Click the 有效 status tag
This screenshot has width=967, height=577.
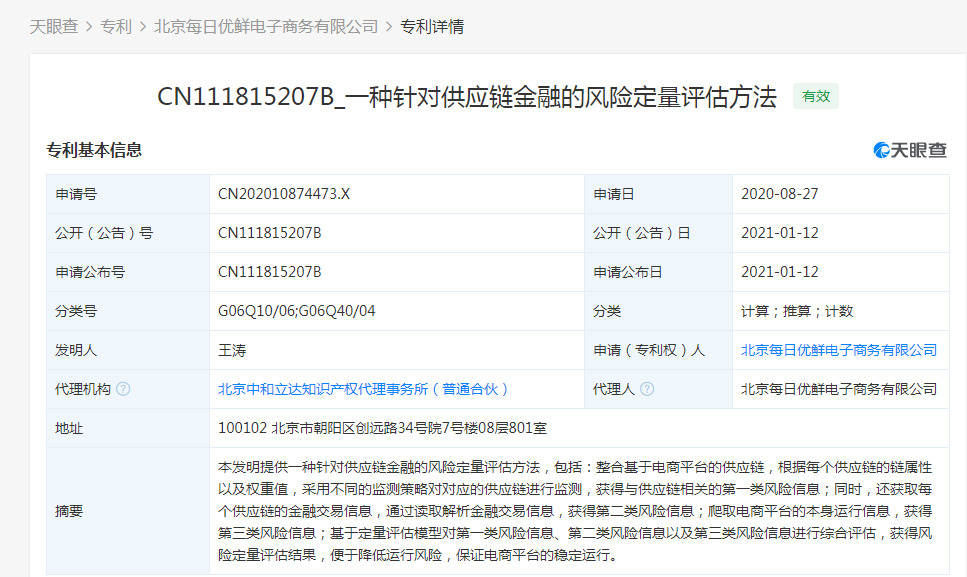click(x=815, y=96)
